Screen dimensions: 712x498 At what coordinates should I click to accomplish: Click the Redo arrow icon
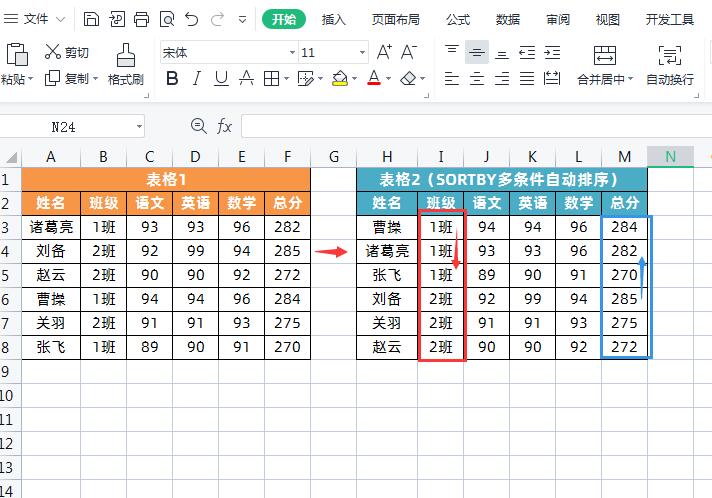(x=217, y=19)
